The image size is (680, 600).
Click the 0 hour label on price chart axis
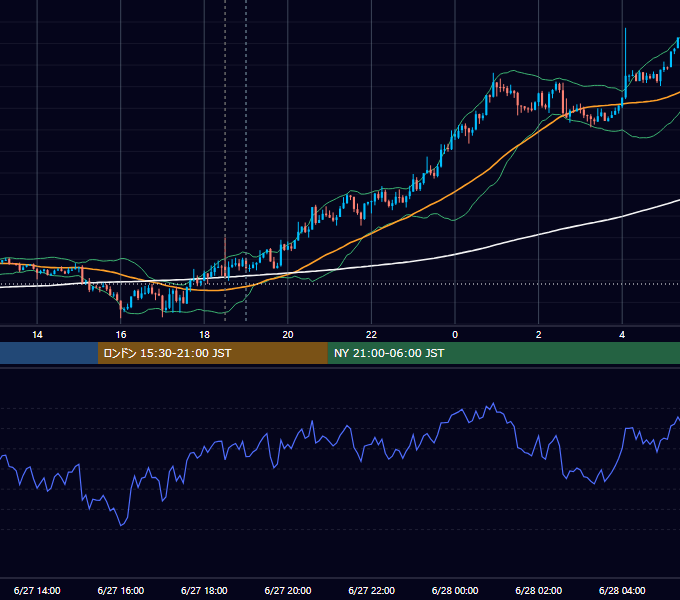(x=455, y=335)
